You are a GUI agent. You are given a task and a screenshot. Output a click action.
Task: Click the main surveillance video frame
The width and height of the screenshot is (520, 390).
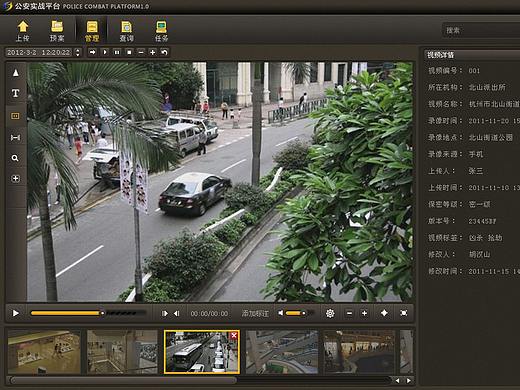click(220, 182)
